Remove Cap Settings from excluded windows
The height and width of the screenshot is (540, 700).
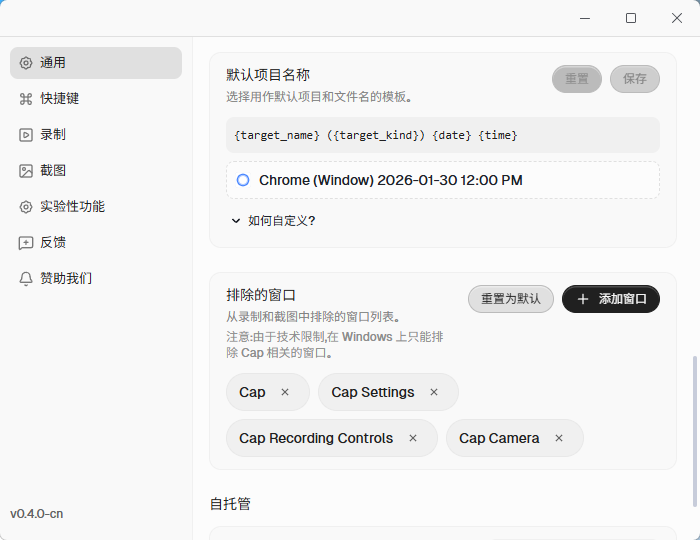(x=434, y=392)
